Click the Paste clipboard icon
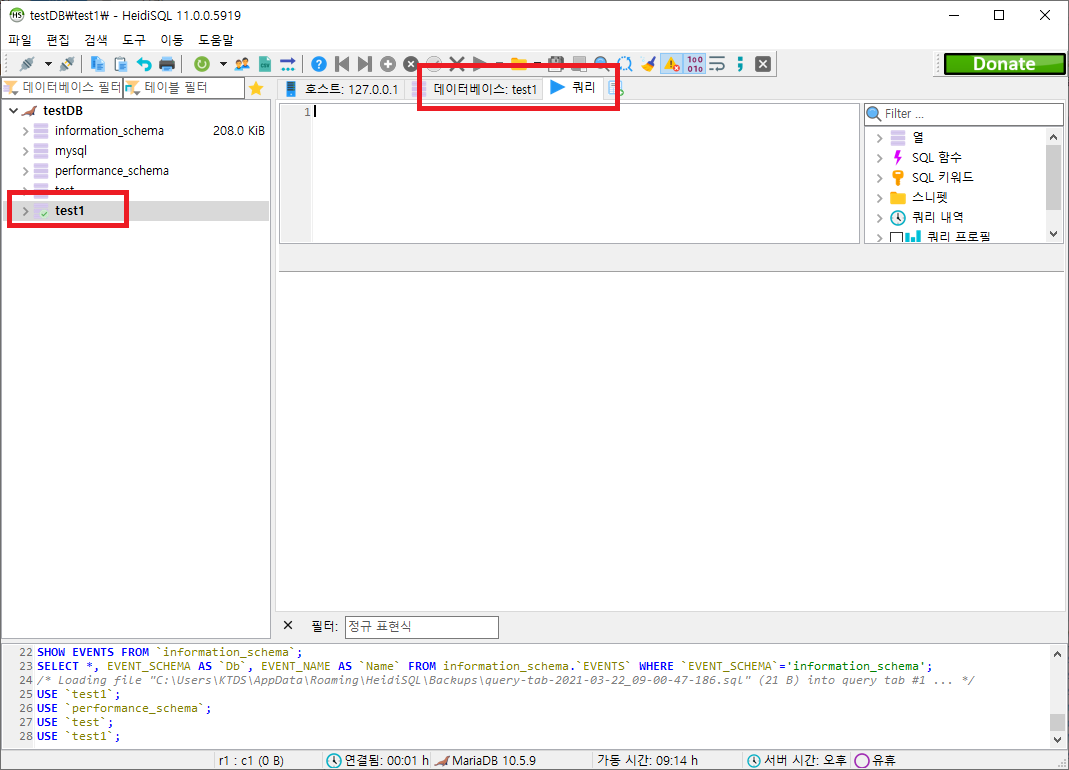 coord(121,64)
